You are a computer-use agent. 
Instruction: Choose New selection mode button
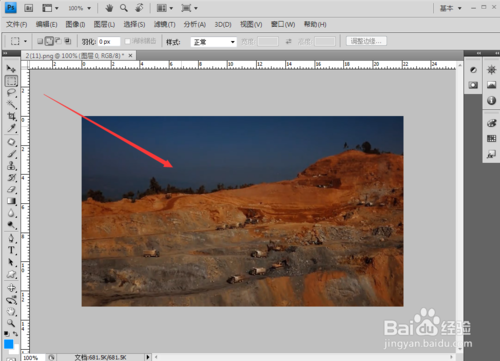coord(40,41)
